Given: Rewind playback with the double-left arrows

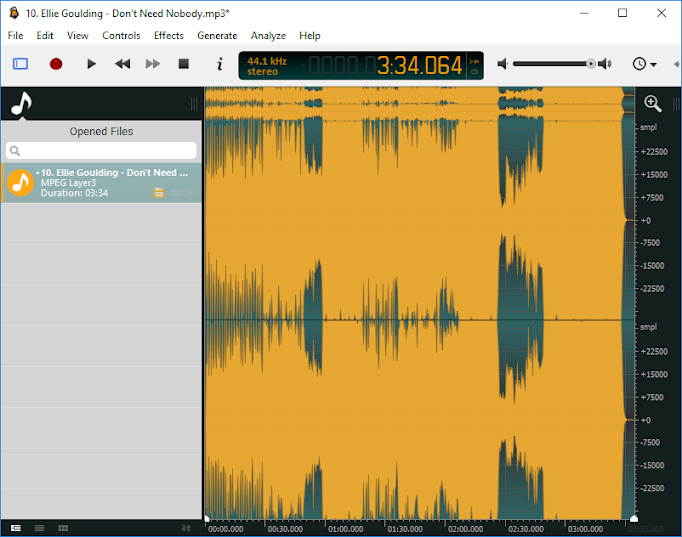Looking at the screenshot, I should click(122, 64).
